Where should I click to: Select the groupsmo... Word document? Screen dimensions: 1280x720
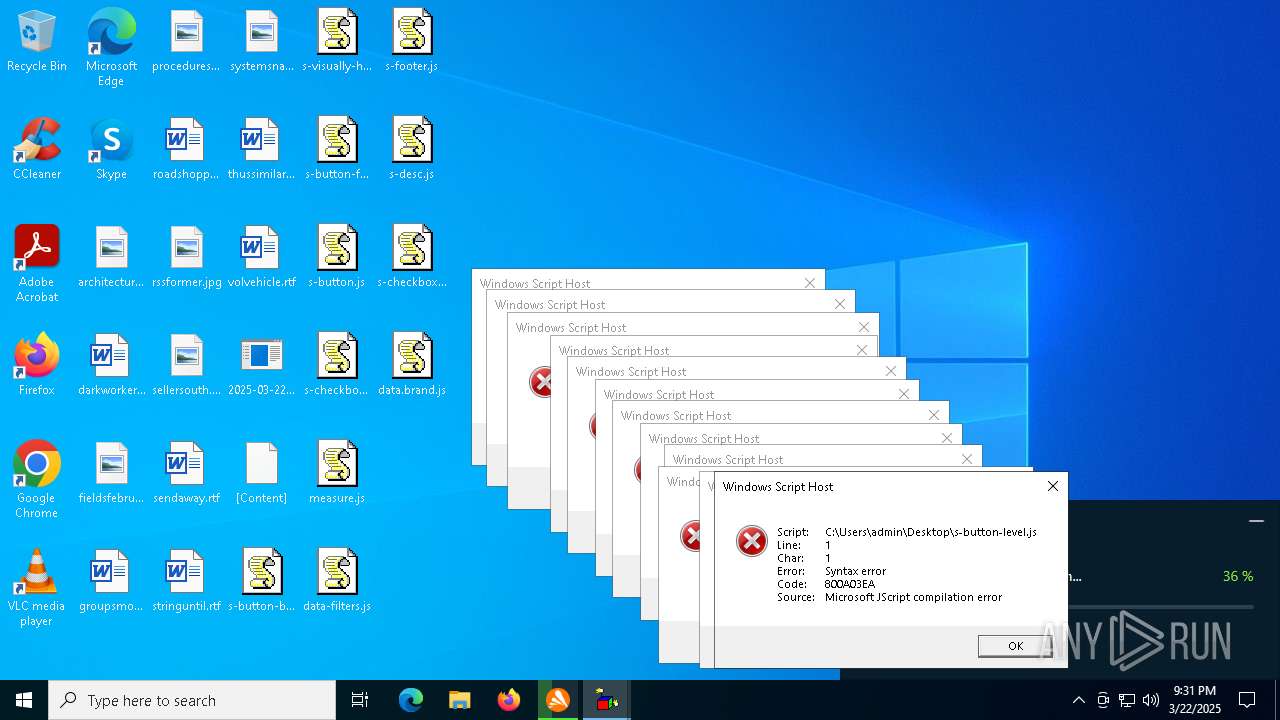[111, 582]
